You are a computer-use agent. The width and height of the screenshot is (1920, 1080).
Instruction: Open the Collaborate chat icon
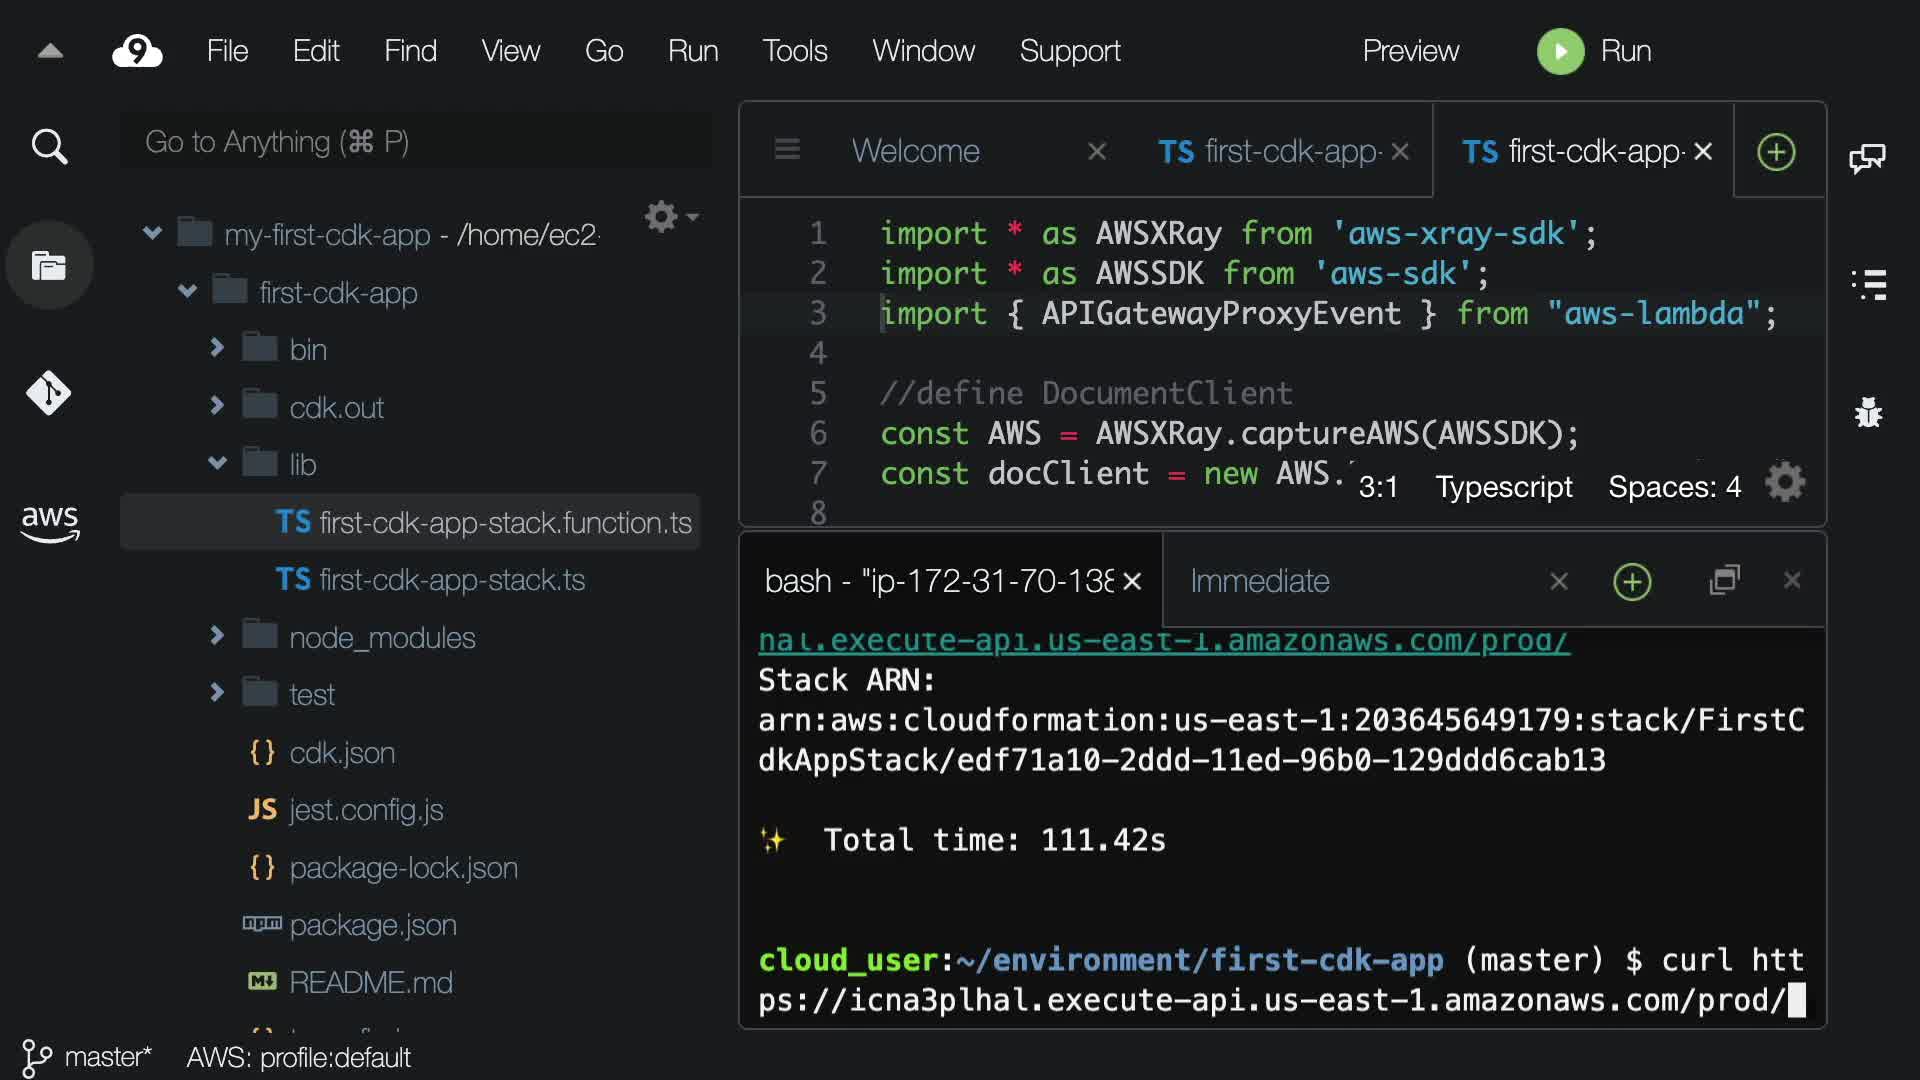[1867, 158]
